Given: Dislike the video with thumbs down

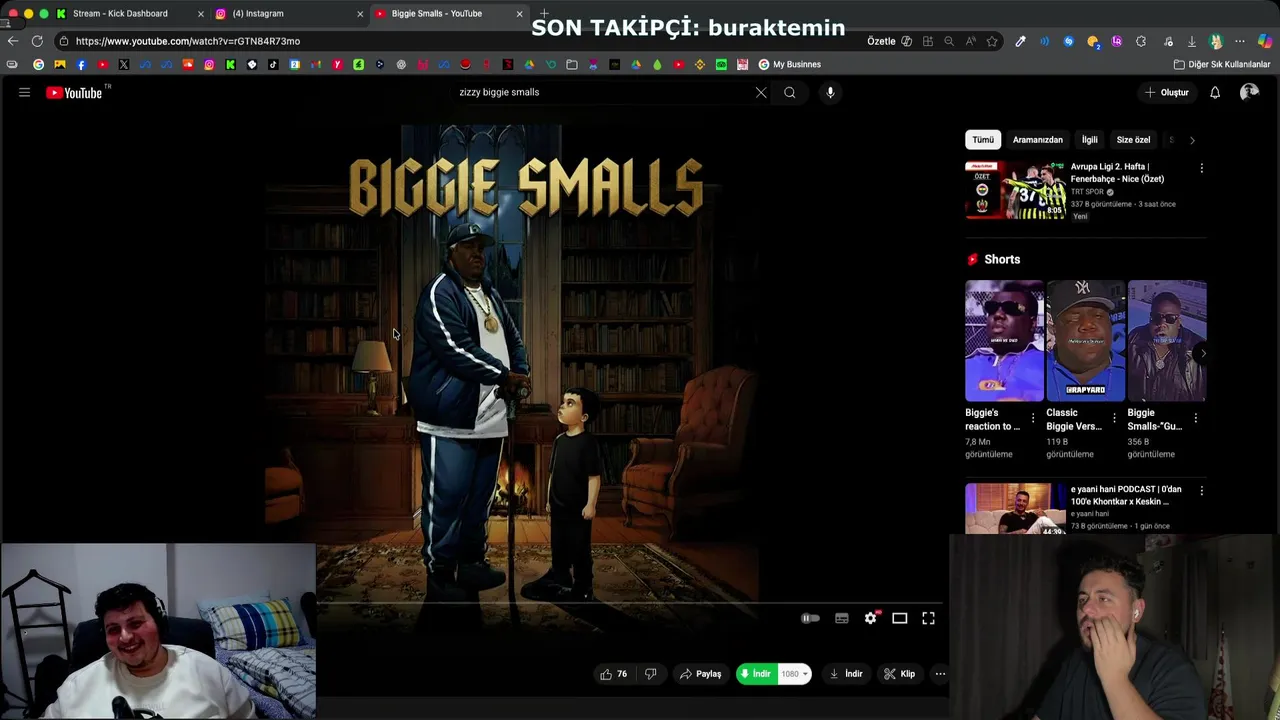Looking at the screenshot, I should click(x=651, y=674).
